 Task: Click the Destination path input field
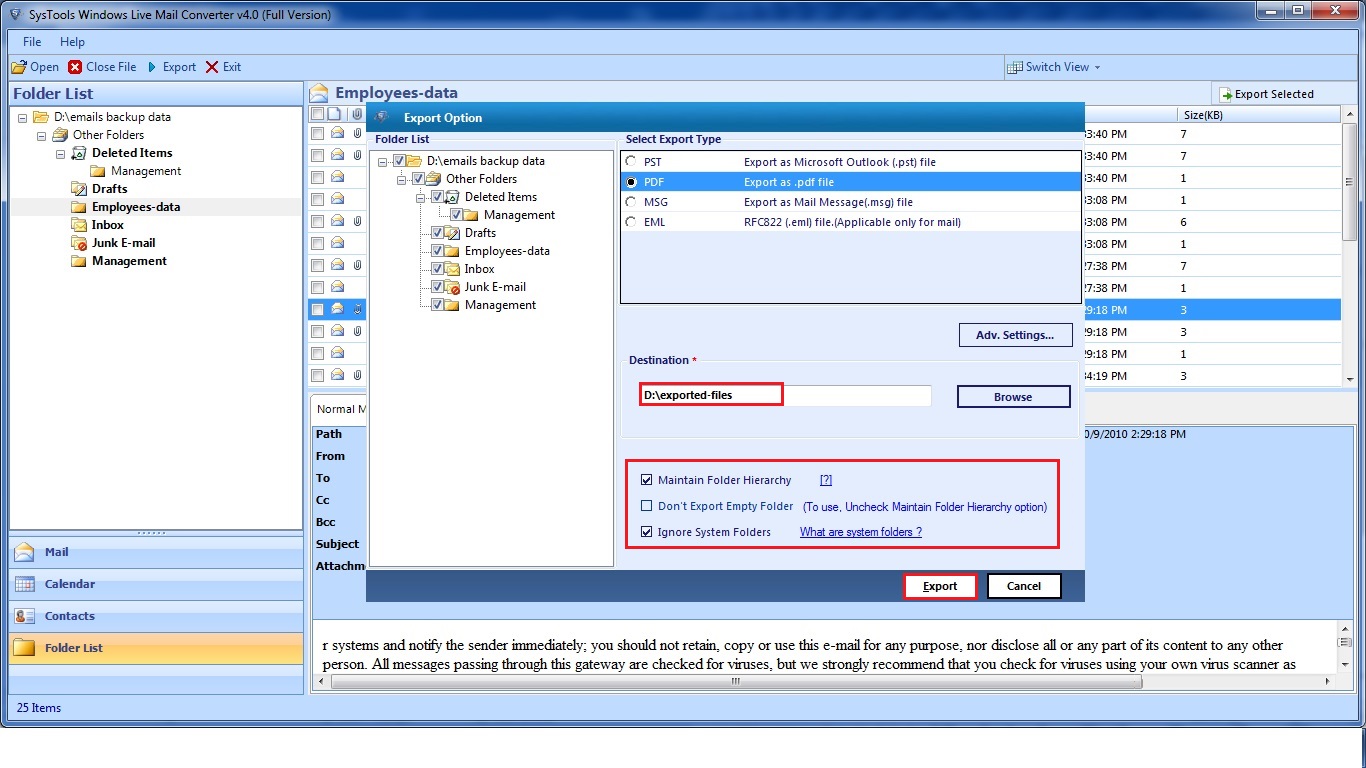tap(786, 395)
